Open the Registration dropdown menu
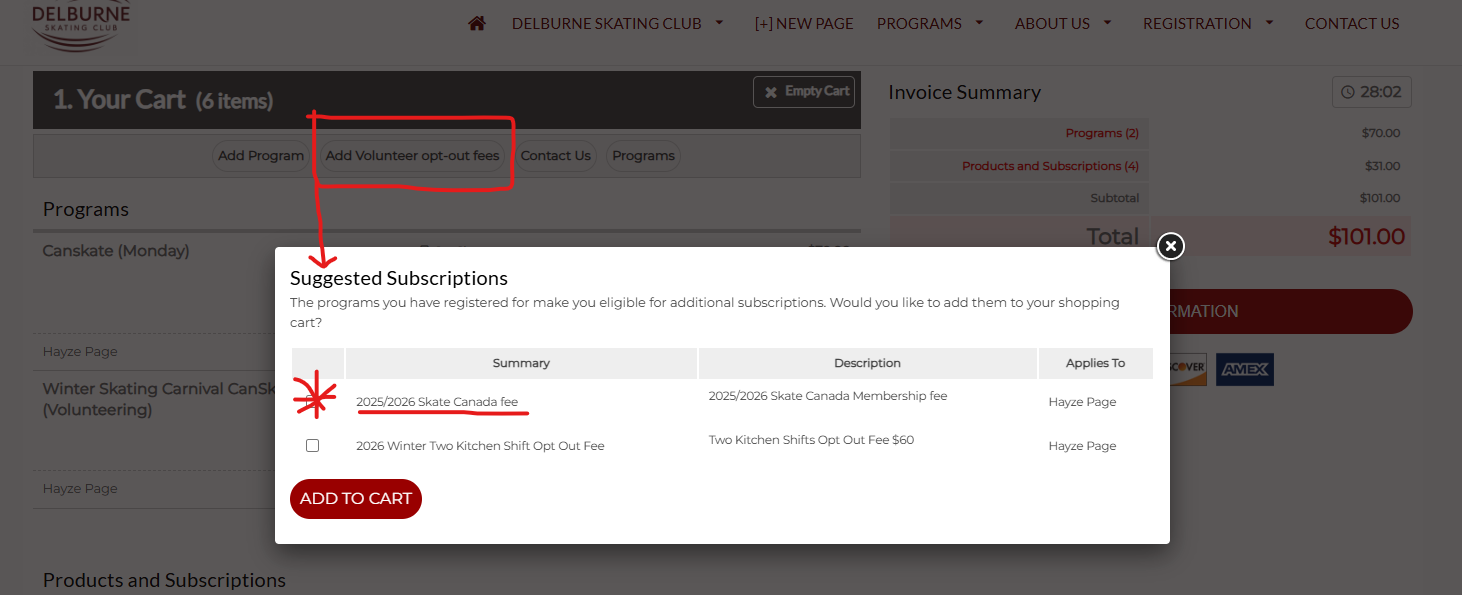Screen dimensions: 1462x595 click(1208, 23)
